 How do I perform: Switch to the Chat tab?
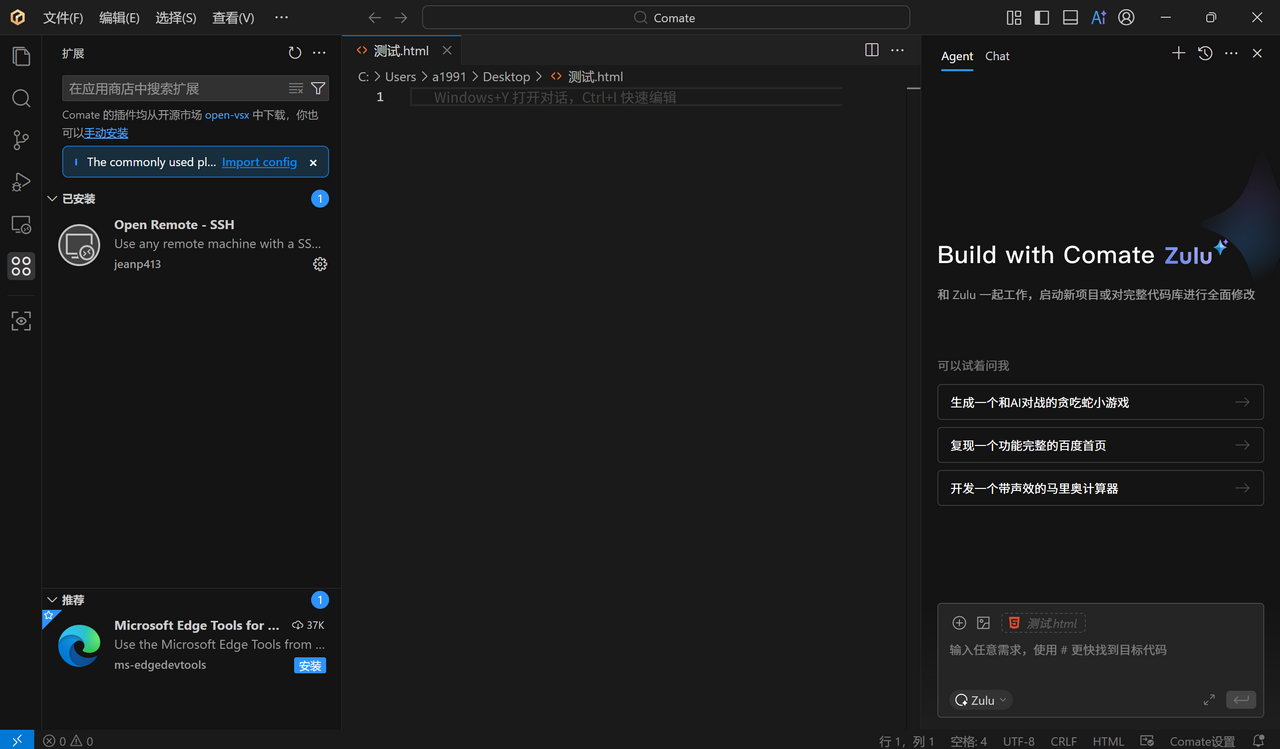coord(997,56)
